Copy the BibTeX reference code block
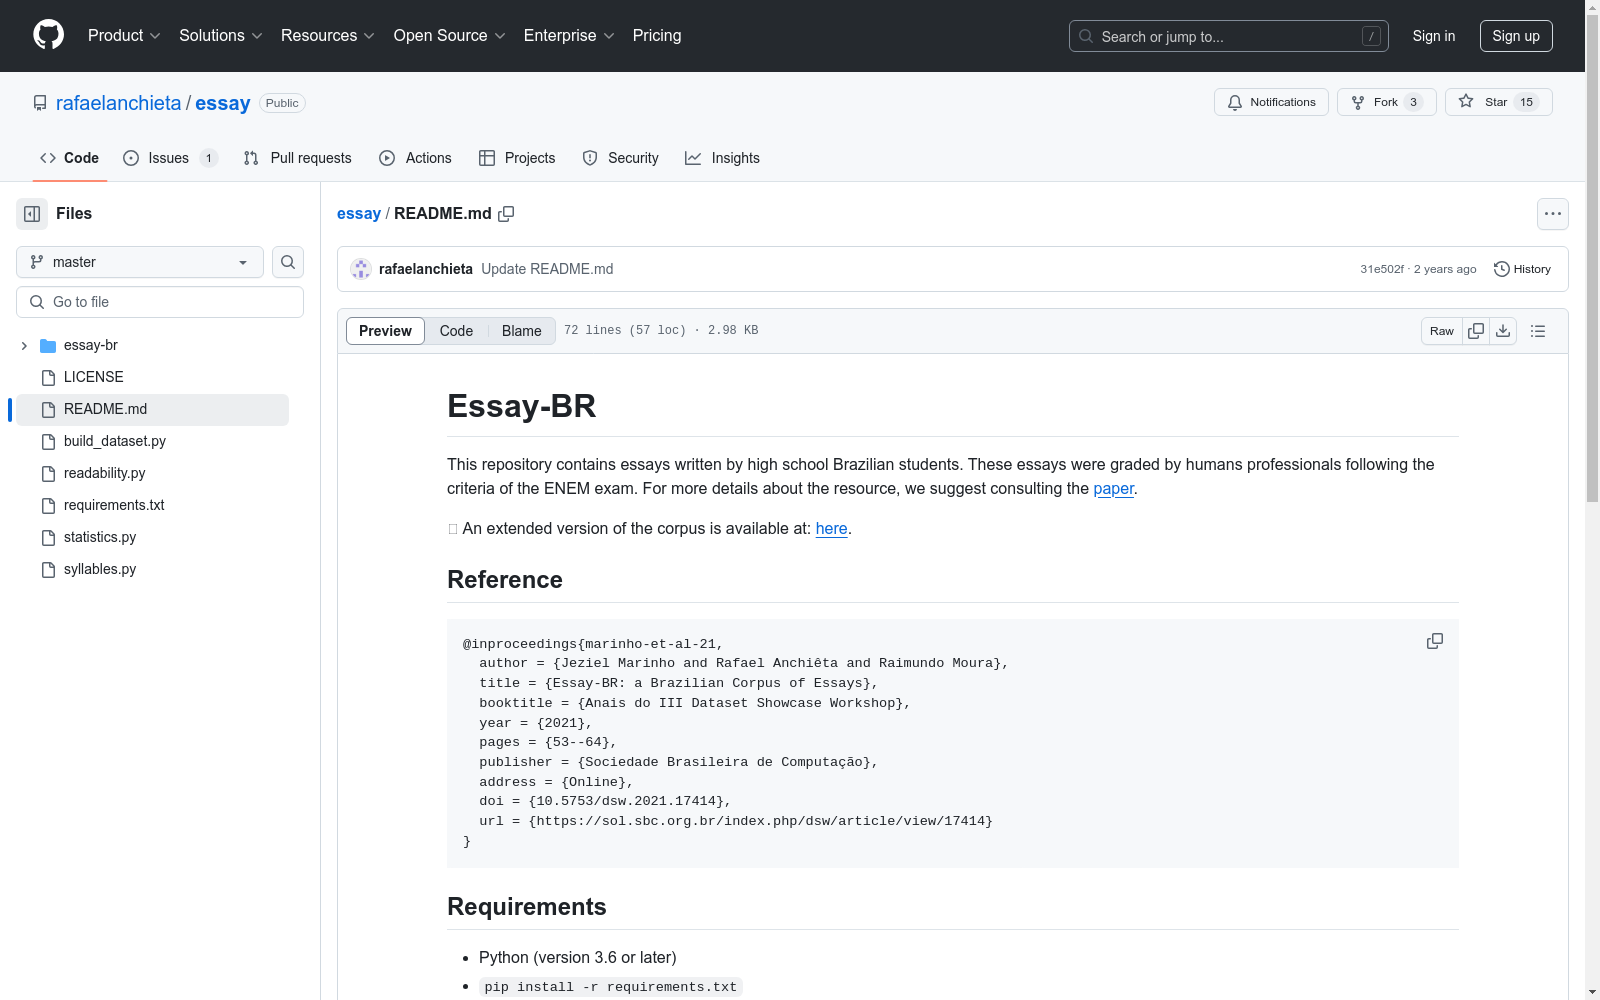Viewport: 1600px width, 1000px height. 1434,641
